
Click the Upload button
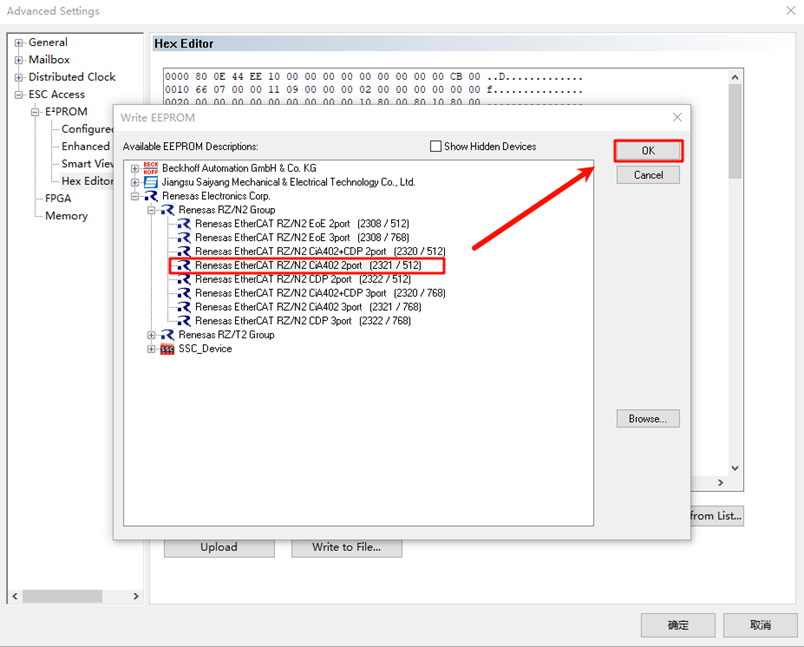pyautogui.click(x=219, y=548)
